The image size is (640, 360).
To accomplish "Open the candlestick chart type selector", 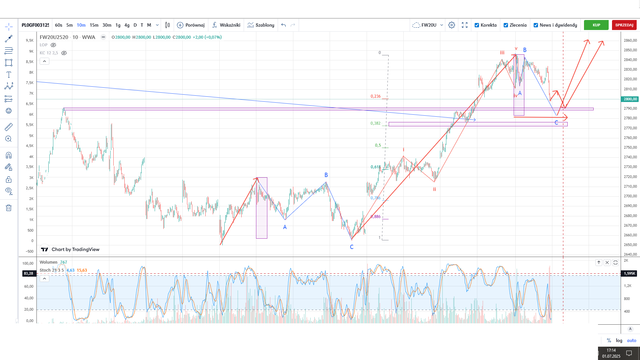I will pyautogui.click(x=167, y=25).
